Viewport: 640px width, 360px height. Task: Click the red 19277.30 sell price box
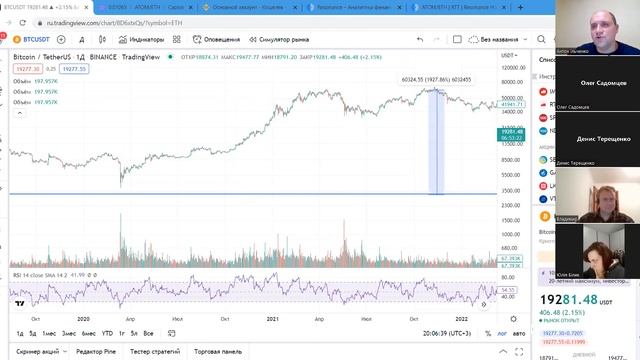tap(28, 69)
